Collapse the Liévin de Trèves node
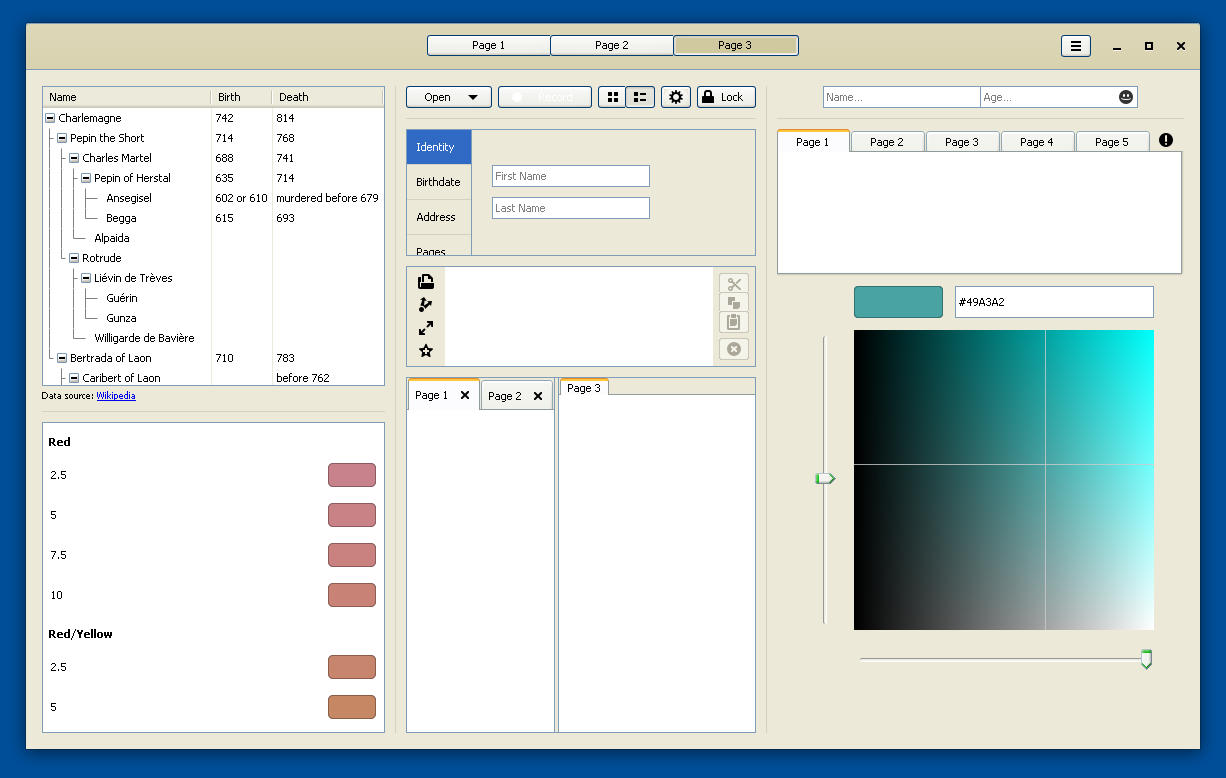1226x778 pixels. coord(86,278)
